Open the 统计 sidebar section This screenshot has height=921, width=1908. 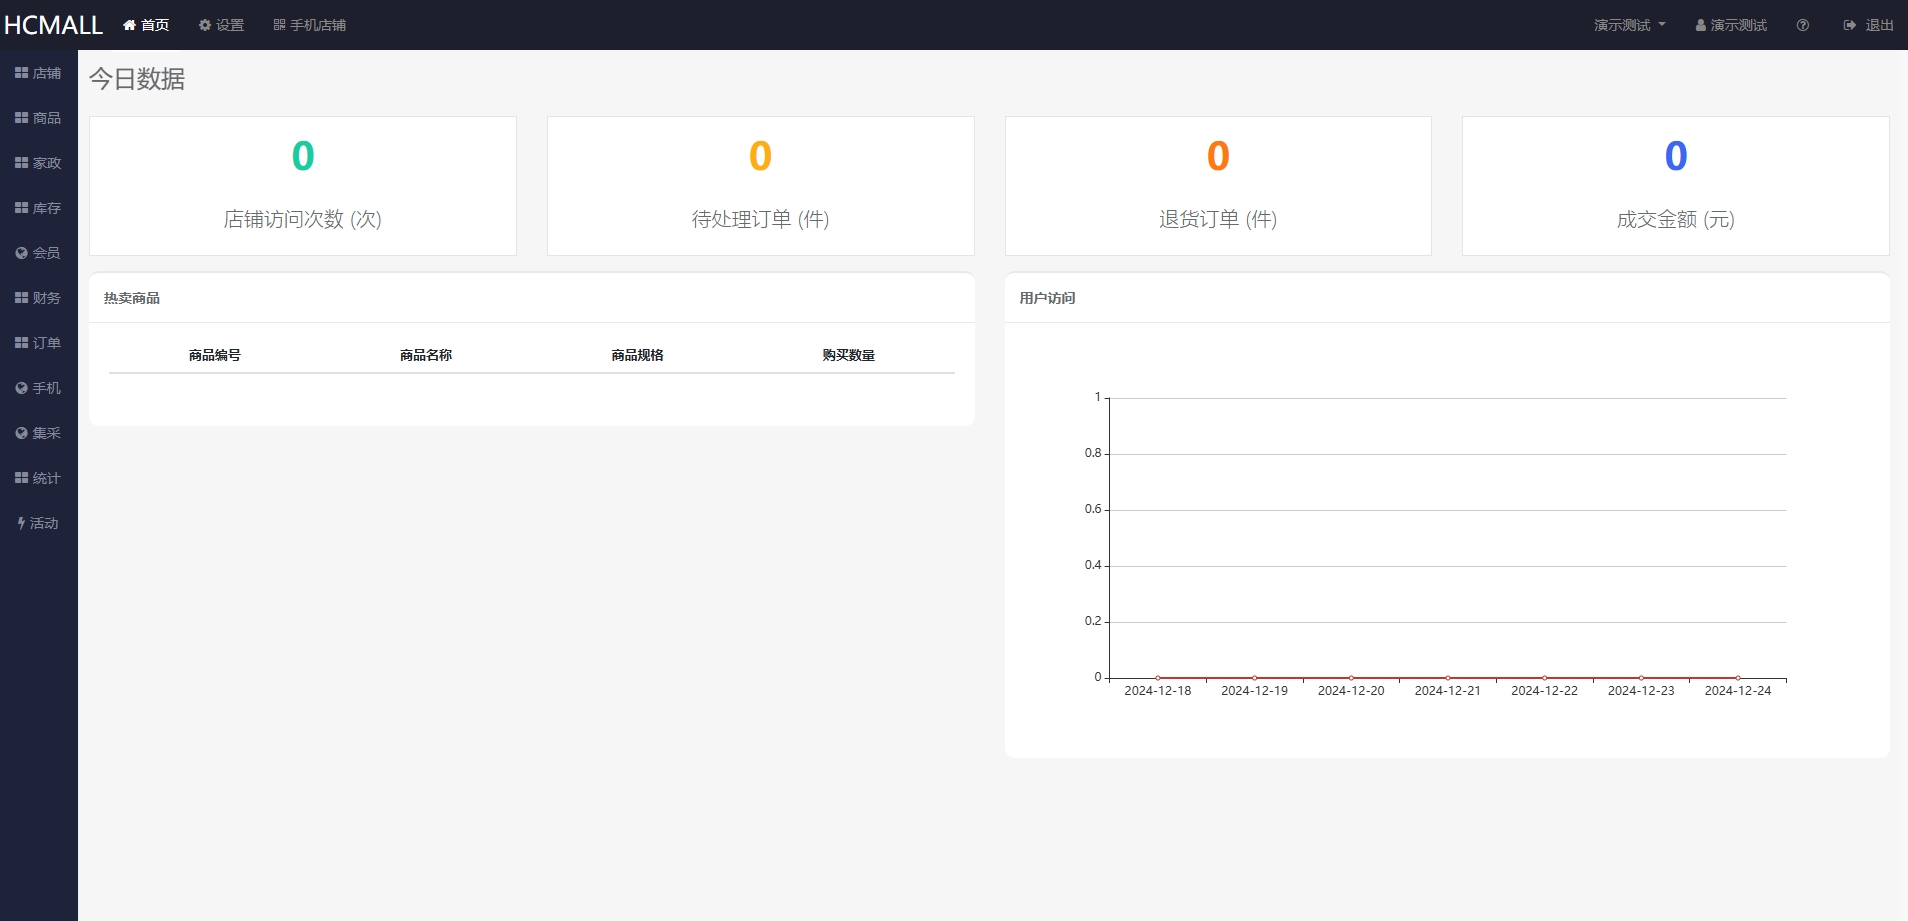tap(38, 478)
